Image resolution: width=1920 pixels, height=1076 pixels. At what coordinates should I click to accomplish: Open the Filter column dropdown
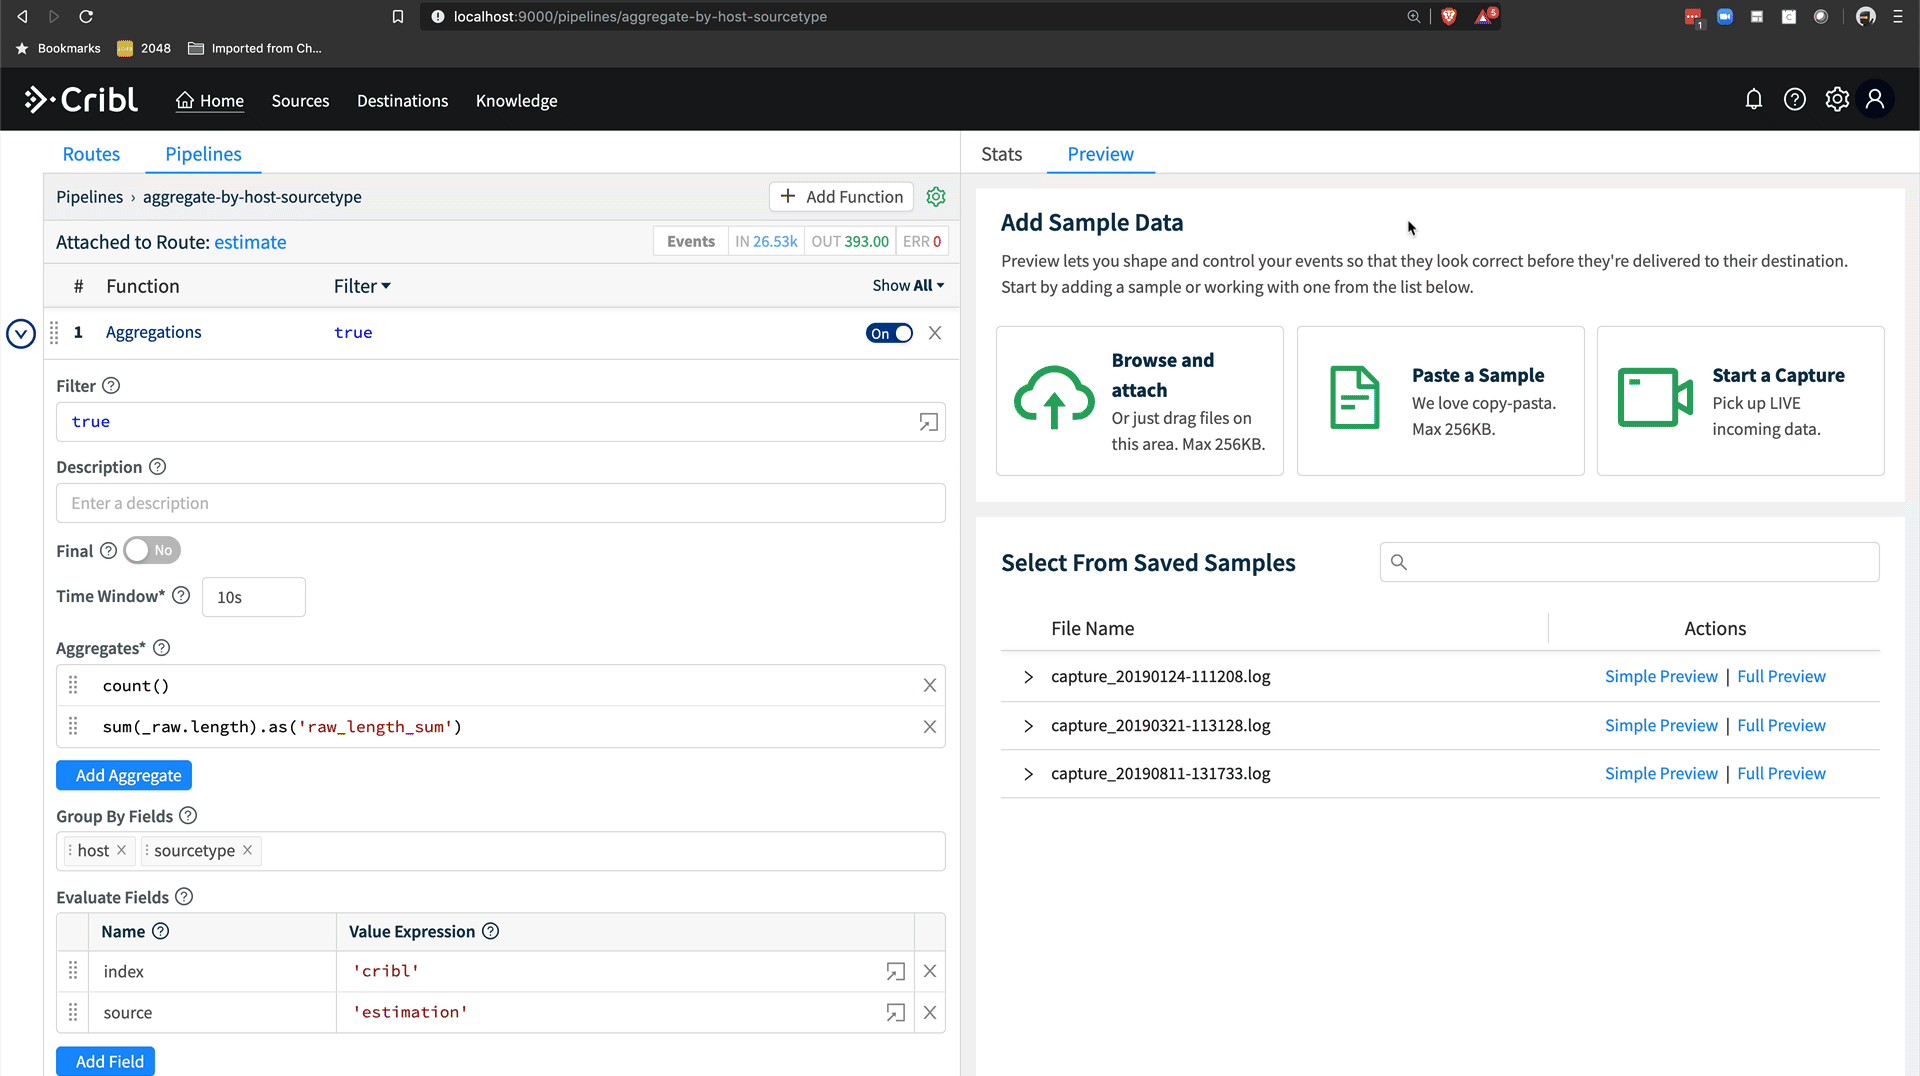click(x=362, y=287)
